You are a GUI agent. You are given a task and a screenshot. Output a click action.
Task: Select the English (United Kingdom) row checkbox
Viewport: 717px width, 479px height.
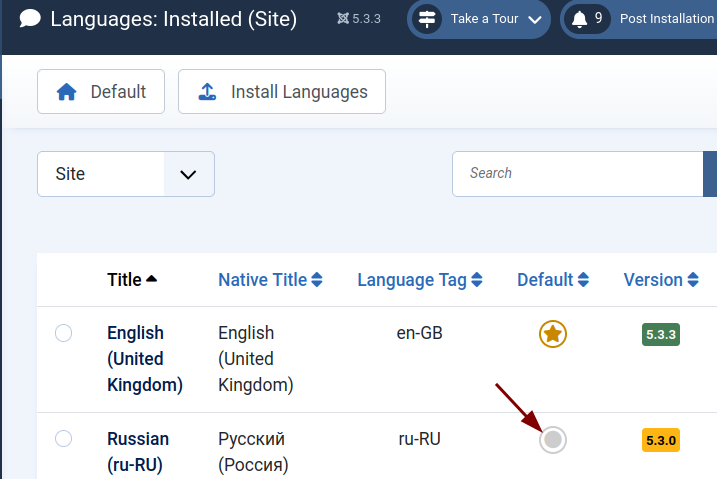(x=63, y=333)
